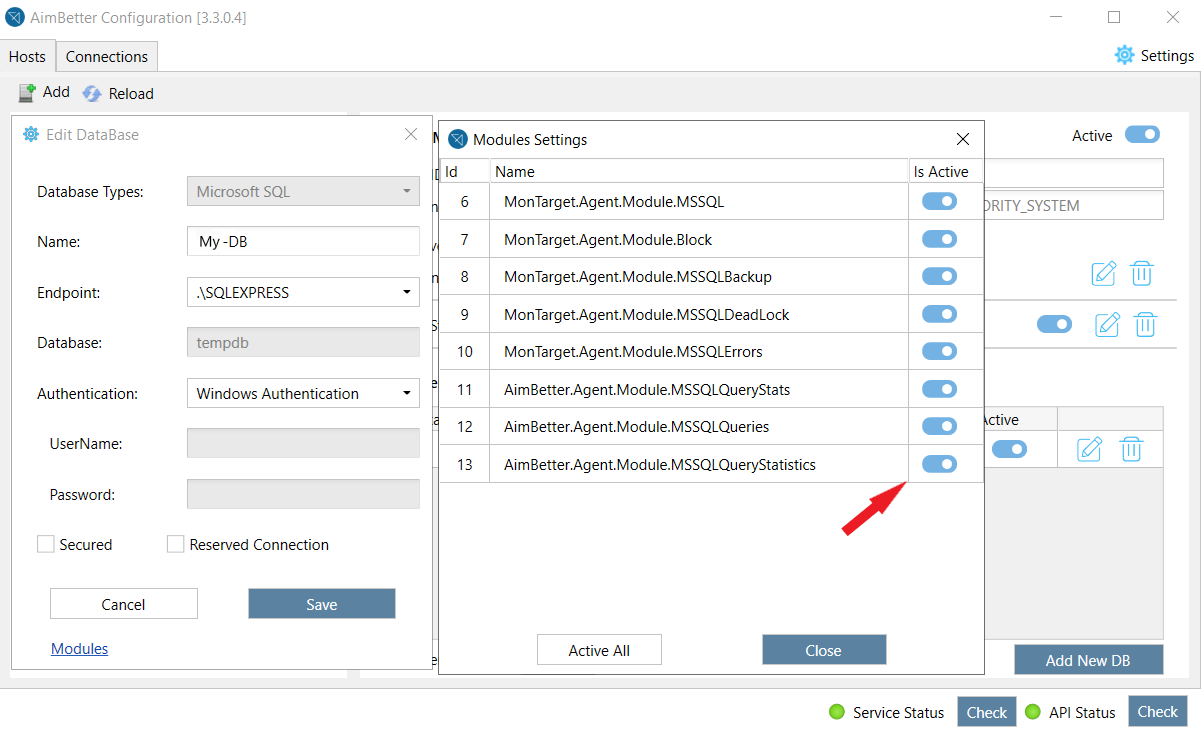Click the AimBetter logo in main title bar

(x=15, y=17)
